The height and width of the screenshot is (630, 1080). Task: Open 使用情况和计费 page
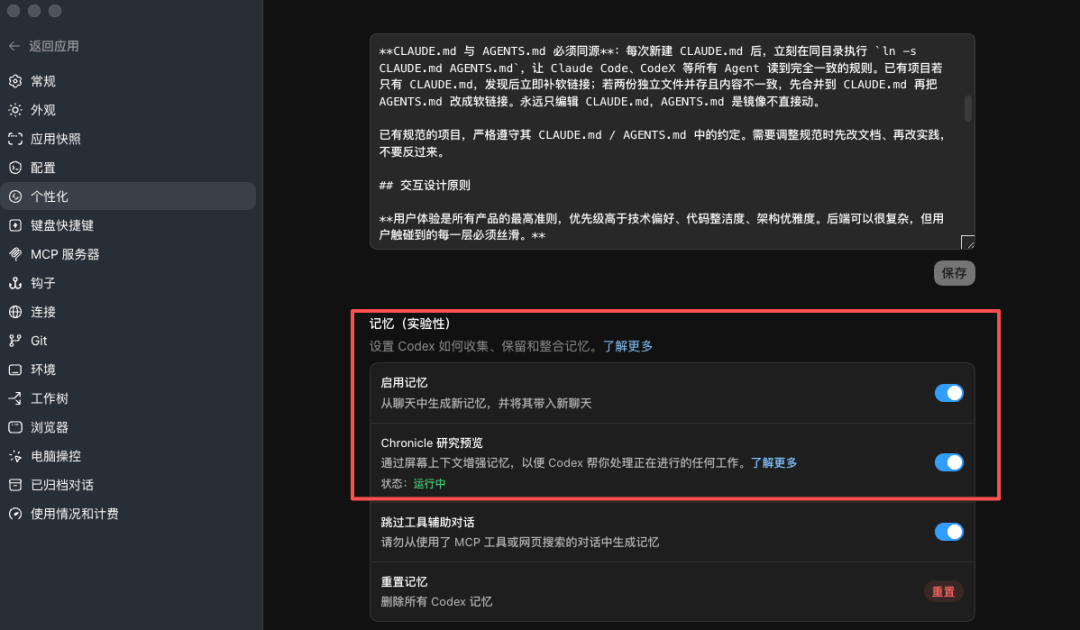[128, 514]
